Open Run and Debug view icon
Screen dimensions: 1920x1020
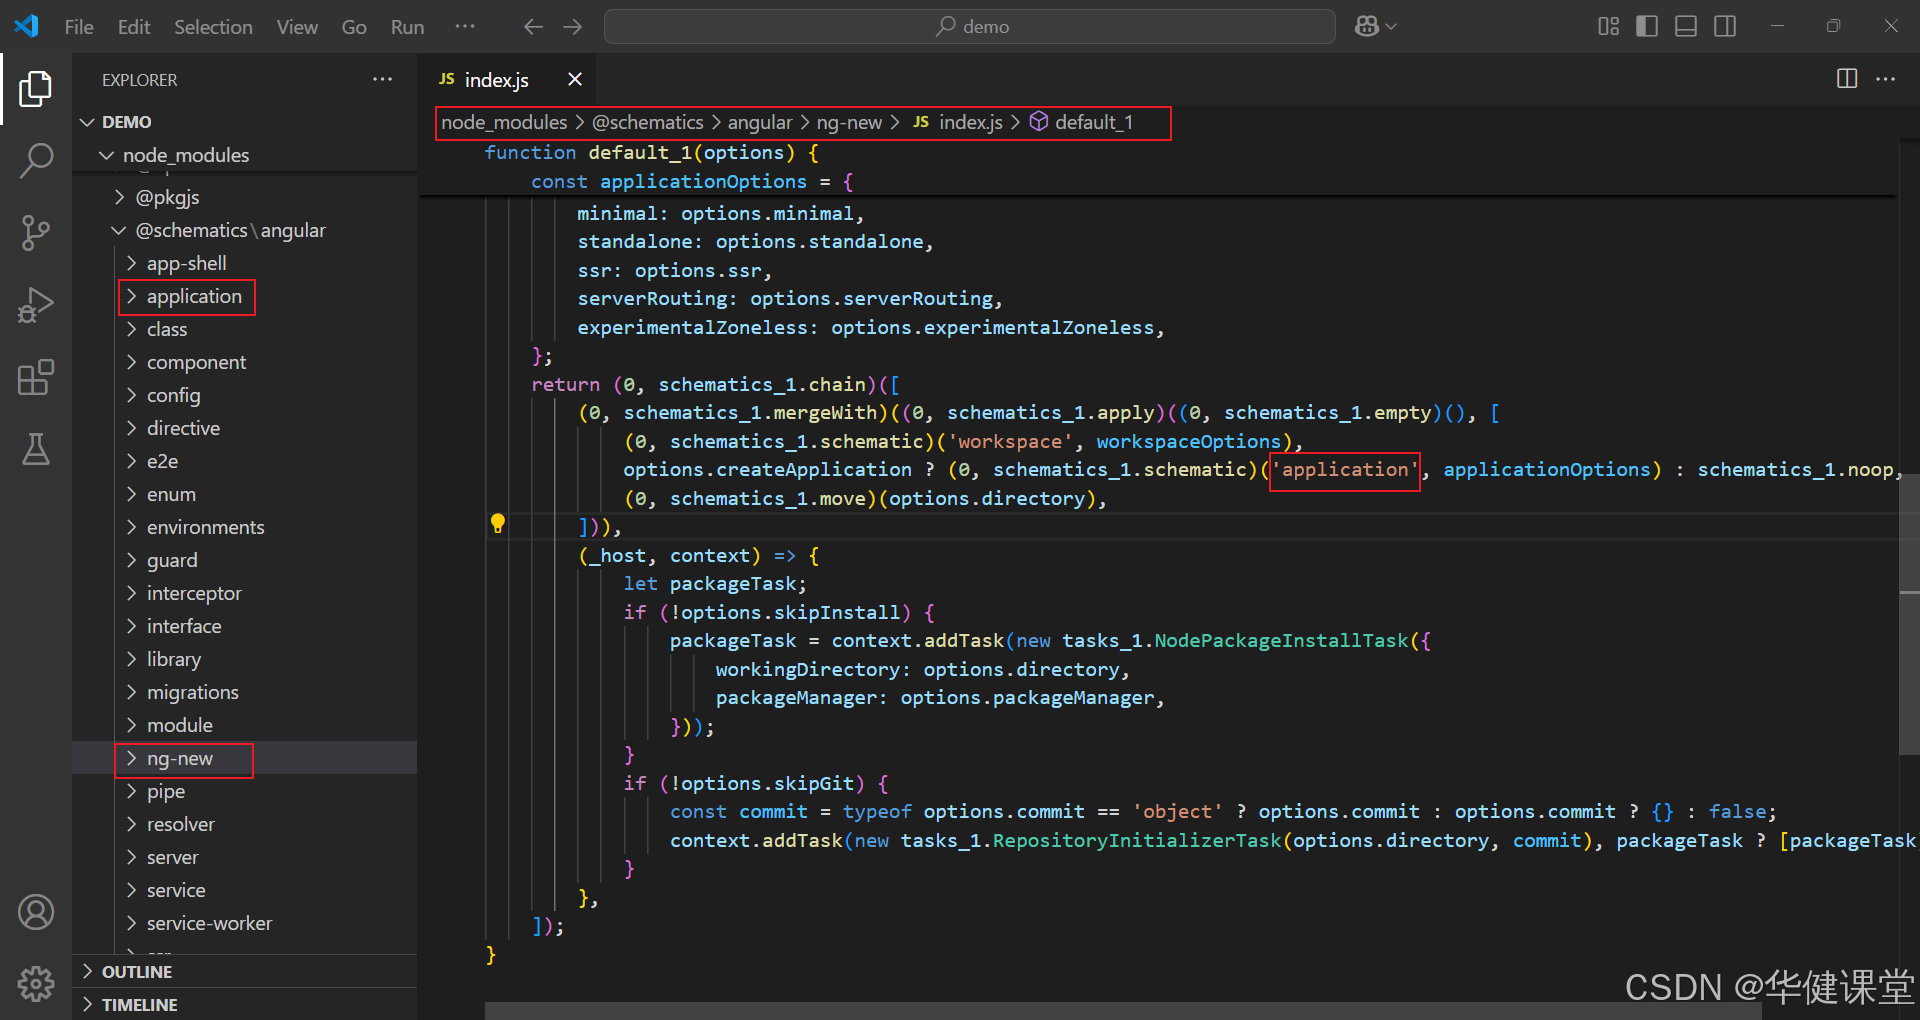pos(36,304)
